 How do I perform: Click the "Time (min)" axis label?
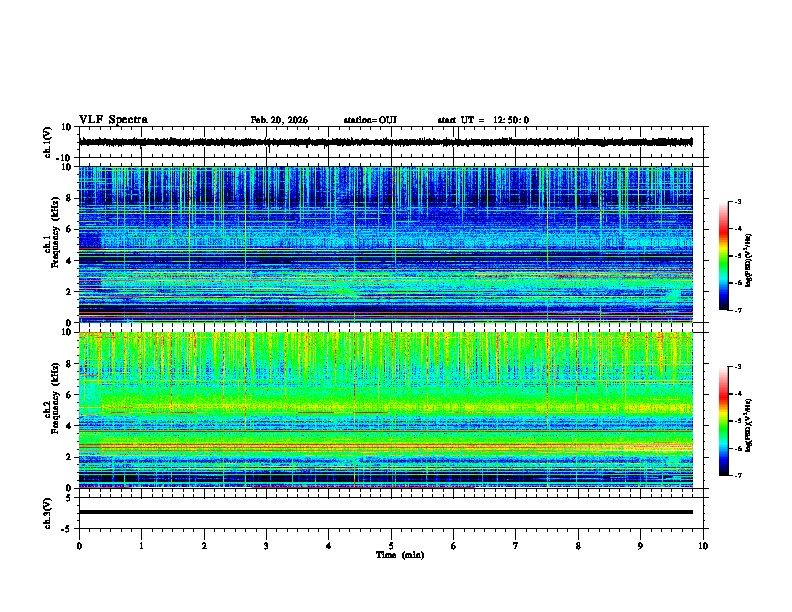click(x=400, y=555)
